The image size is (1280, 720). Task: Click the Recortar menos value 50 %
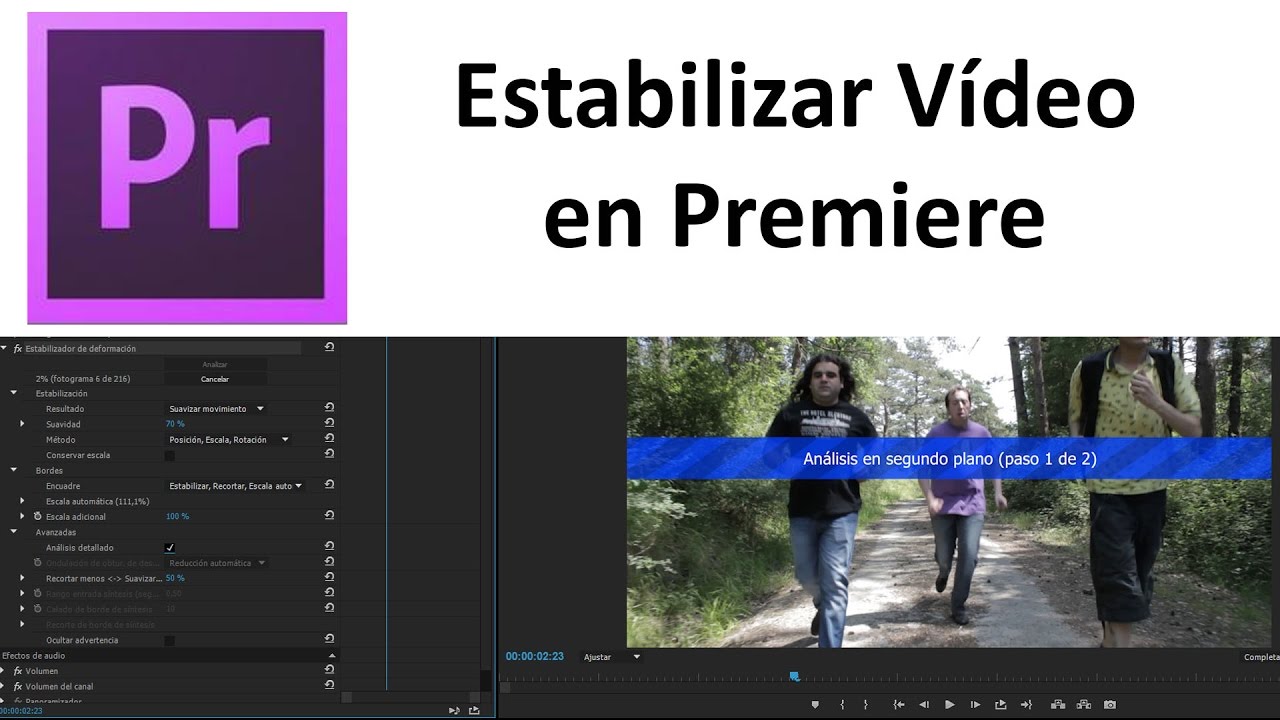point(175,578)
